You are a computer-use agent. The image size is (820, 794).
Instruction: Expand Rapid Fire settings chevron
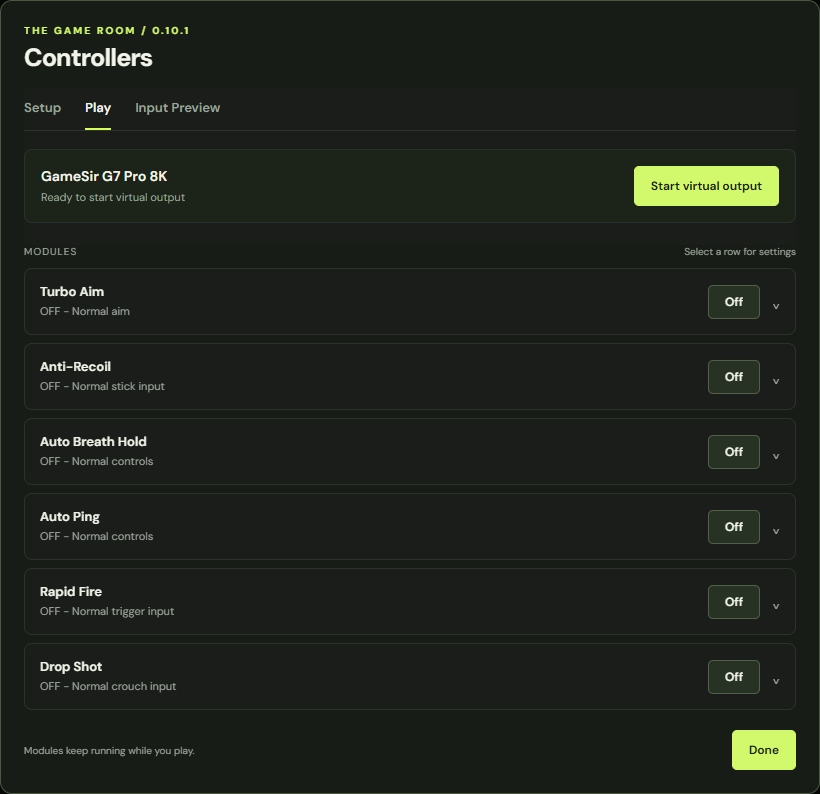click(x=776, y=606)
